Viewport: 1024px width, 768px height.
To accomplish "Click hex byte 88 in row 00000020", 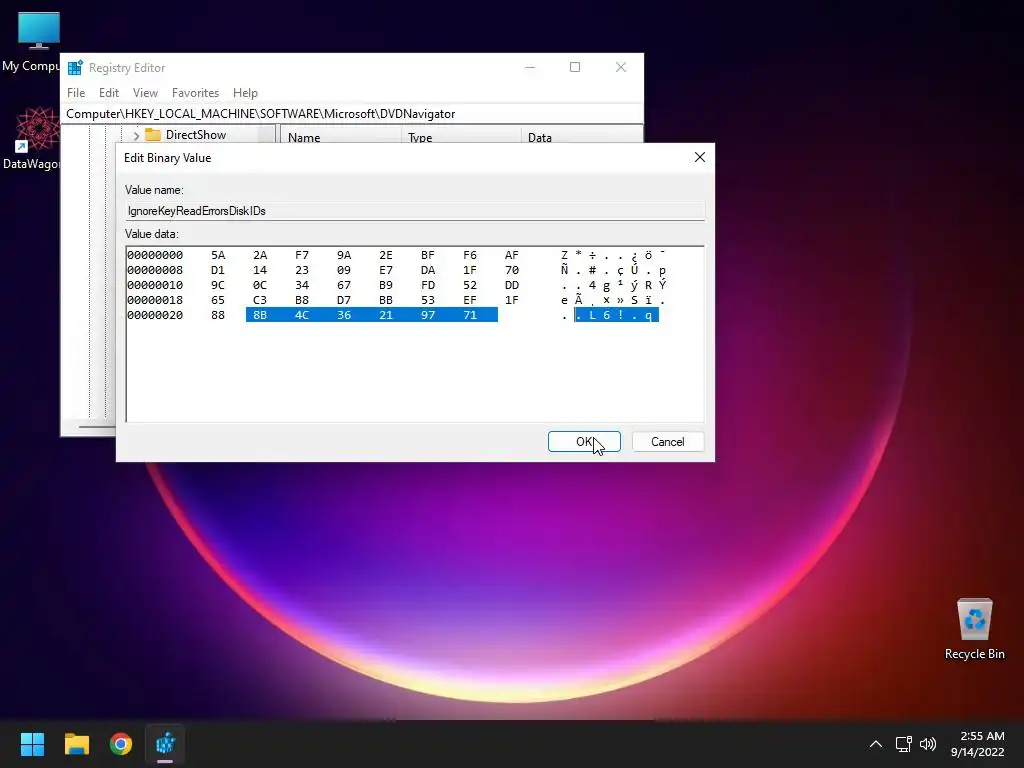I will (217, 315).
